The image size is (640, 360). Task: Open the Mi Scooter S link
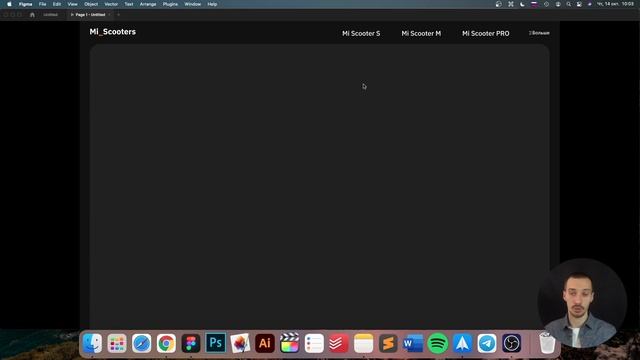(x=361, y=33)
